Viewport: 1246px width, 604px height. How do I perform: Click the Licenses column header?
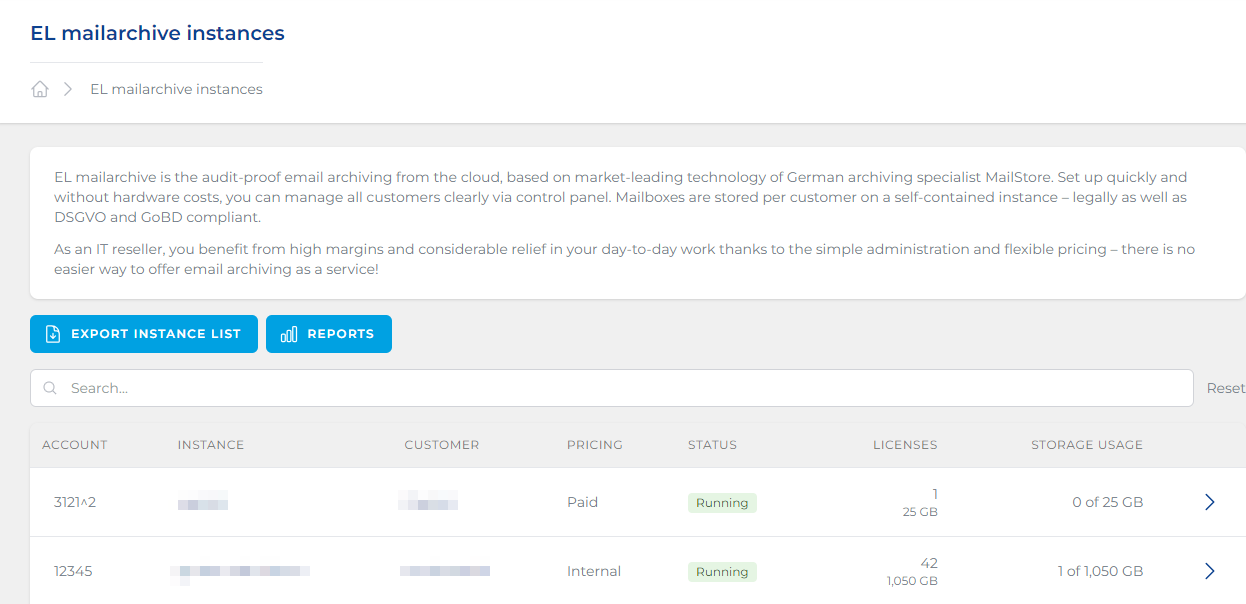click(x=904, y=445)
